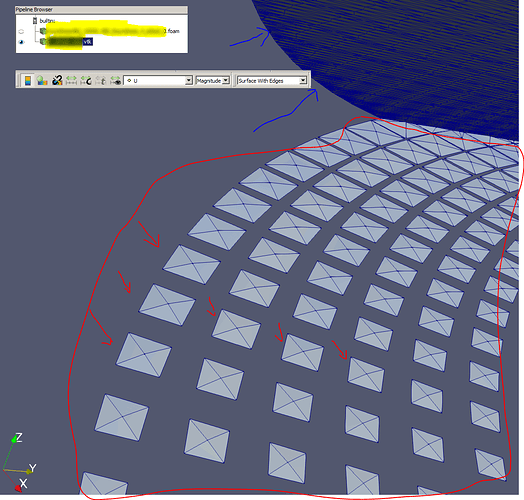Toggle color legend visibility icon
The height and width of the screenshot is (500, 524).
point(28,81)
